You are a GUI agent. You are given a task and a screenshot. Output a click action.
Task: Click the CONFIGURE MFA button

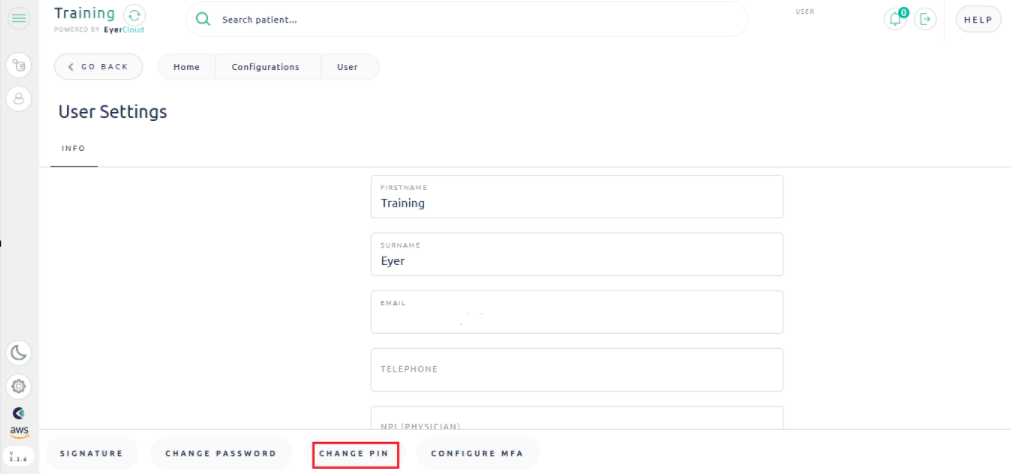click(x=477, y=454)
